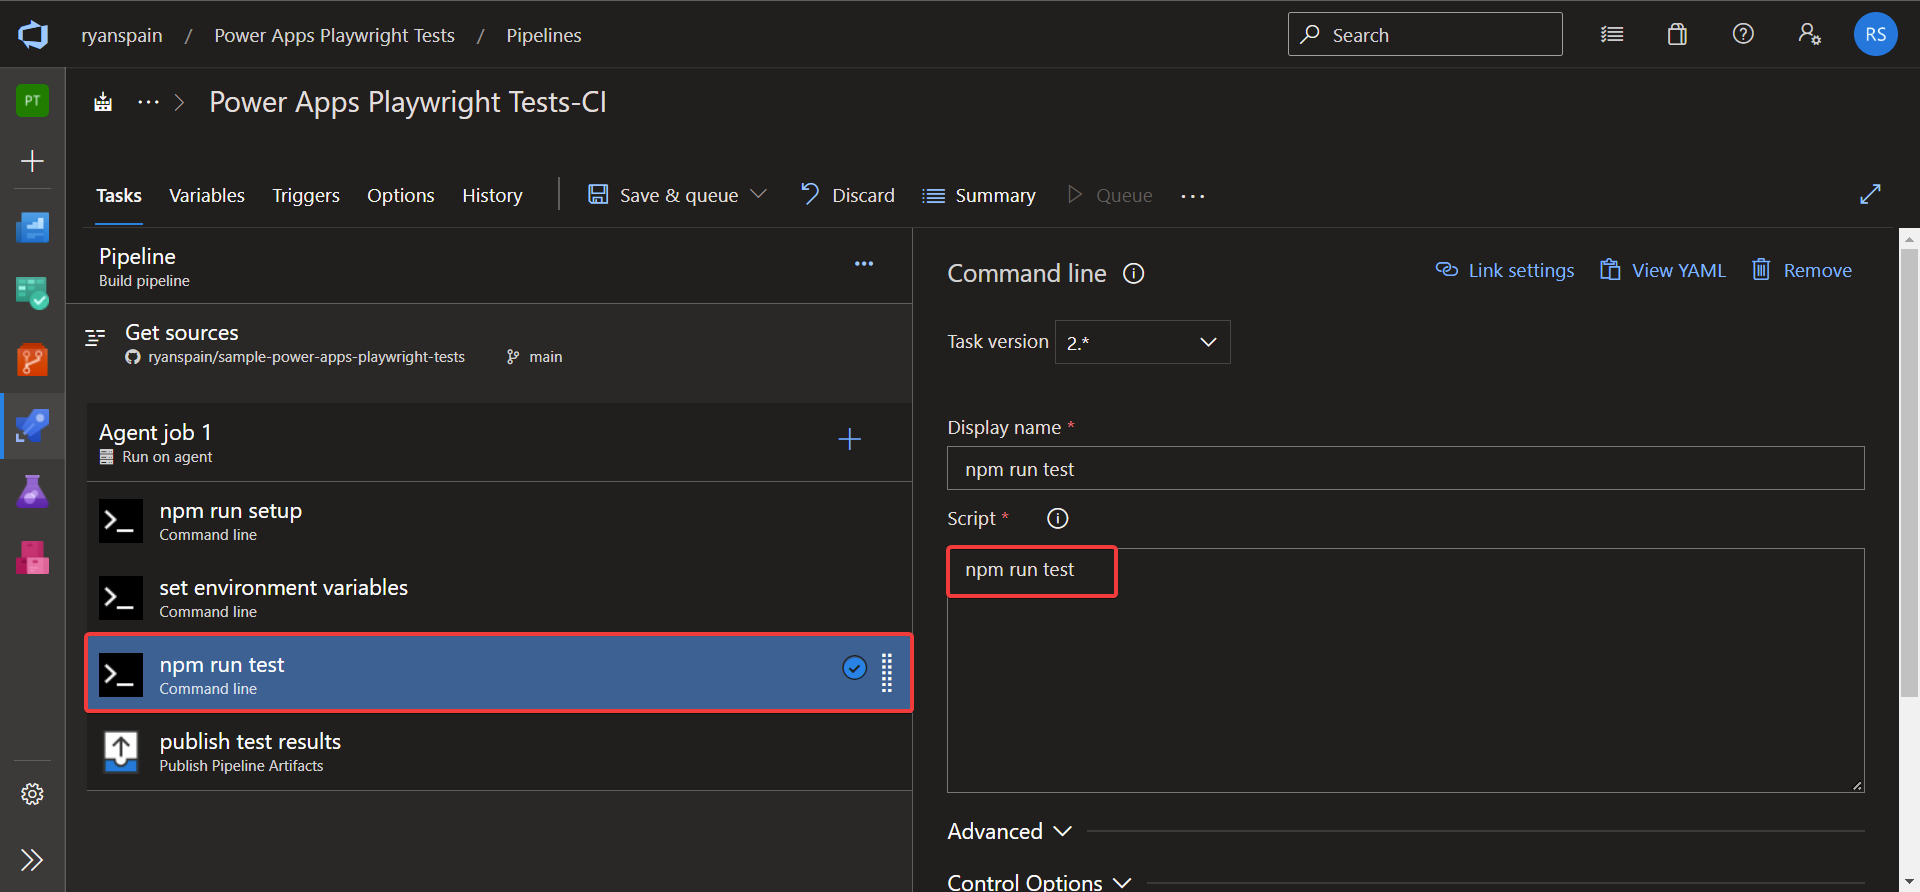Open the Save & queue dropdown arrow

(x=759, y=194)
